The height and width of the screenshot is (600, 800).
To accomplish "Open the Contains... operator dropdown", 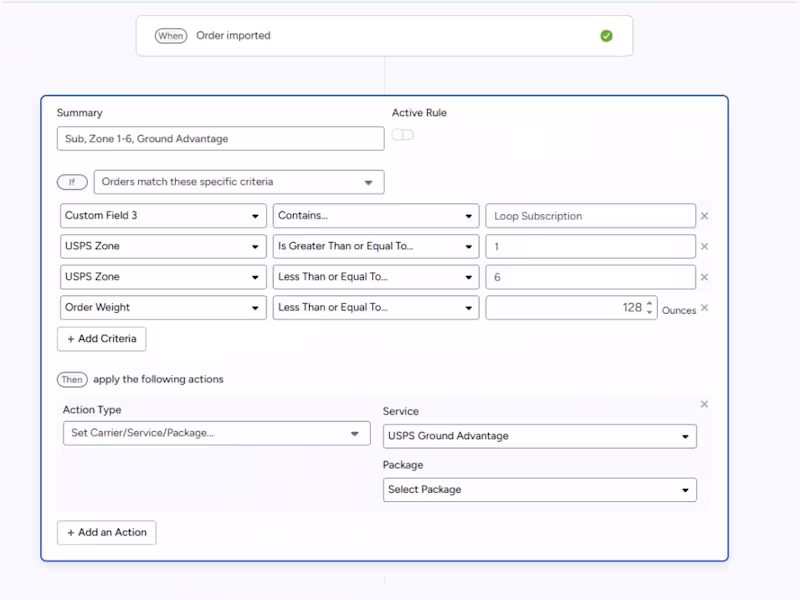I will click(376, 216).
